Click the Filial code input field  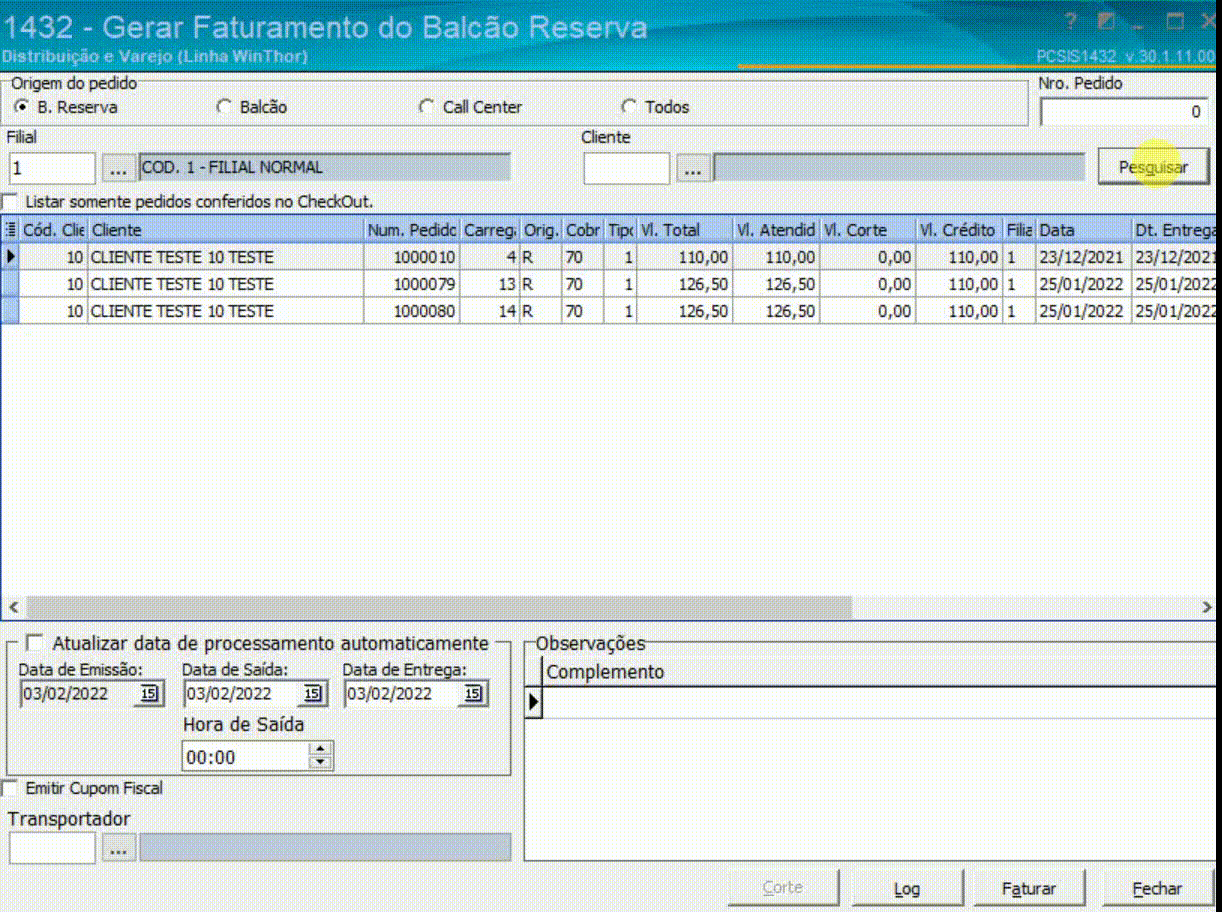click(52, 169)
